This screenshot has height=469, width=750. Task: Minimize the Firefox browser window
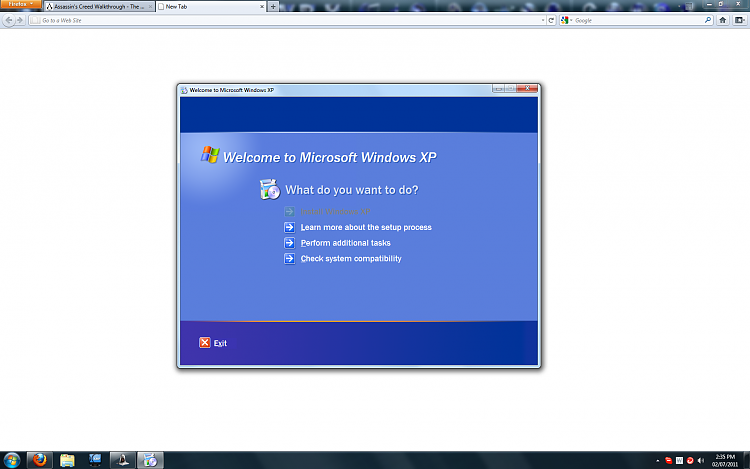pyautogui.click(x=709, y=4)
